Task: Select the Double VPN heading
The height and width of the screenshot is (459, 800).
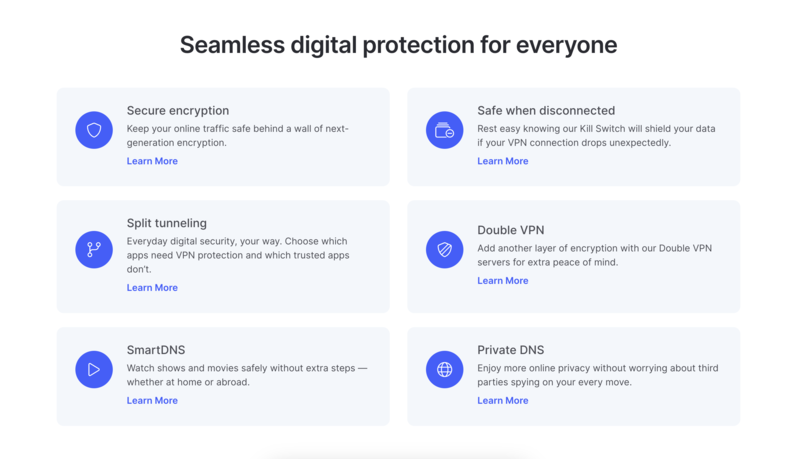Action: pos(511,230)
